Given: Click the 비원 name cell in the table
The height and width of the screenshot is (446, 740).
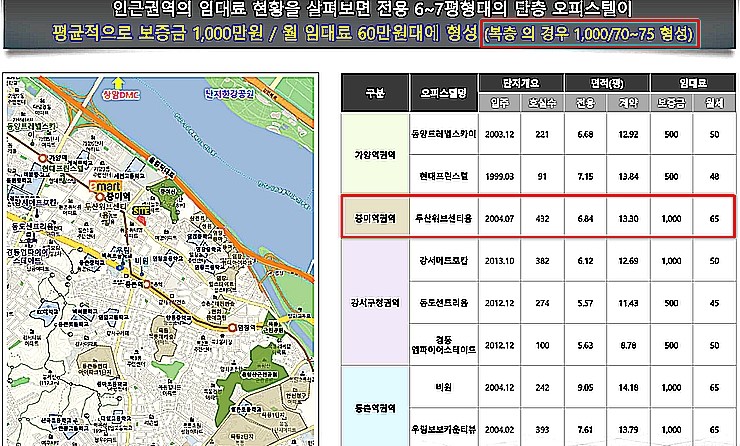Looking at the screenshot, I should [444, 387].
